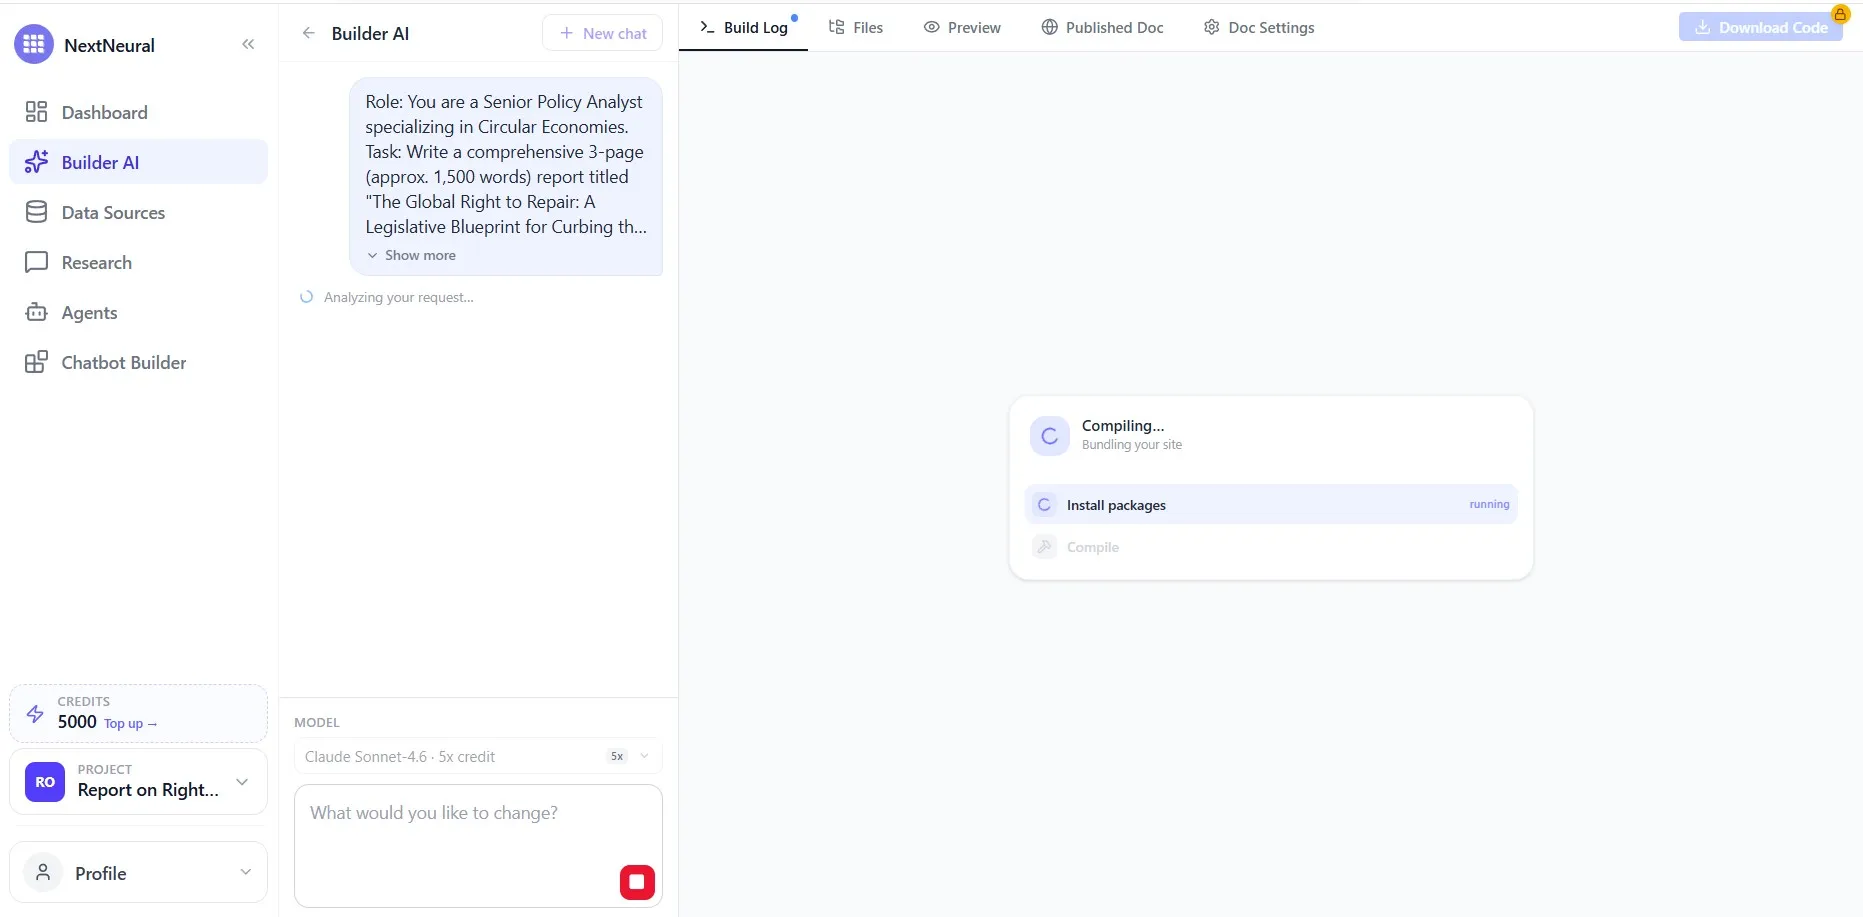Click the 'running' status label
Screen dimensions: 1863x917
[x=1489, y=504]
